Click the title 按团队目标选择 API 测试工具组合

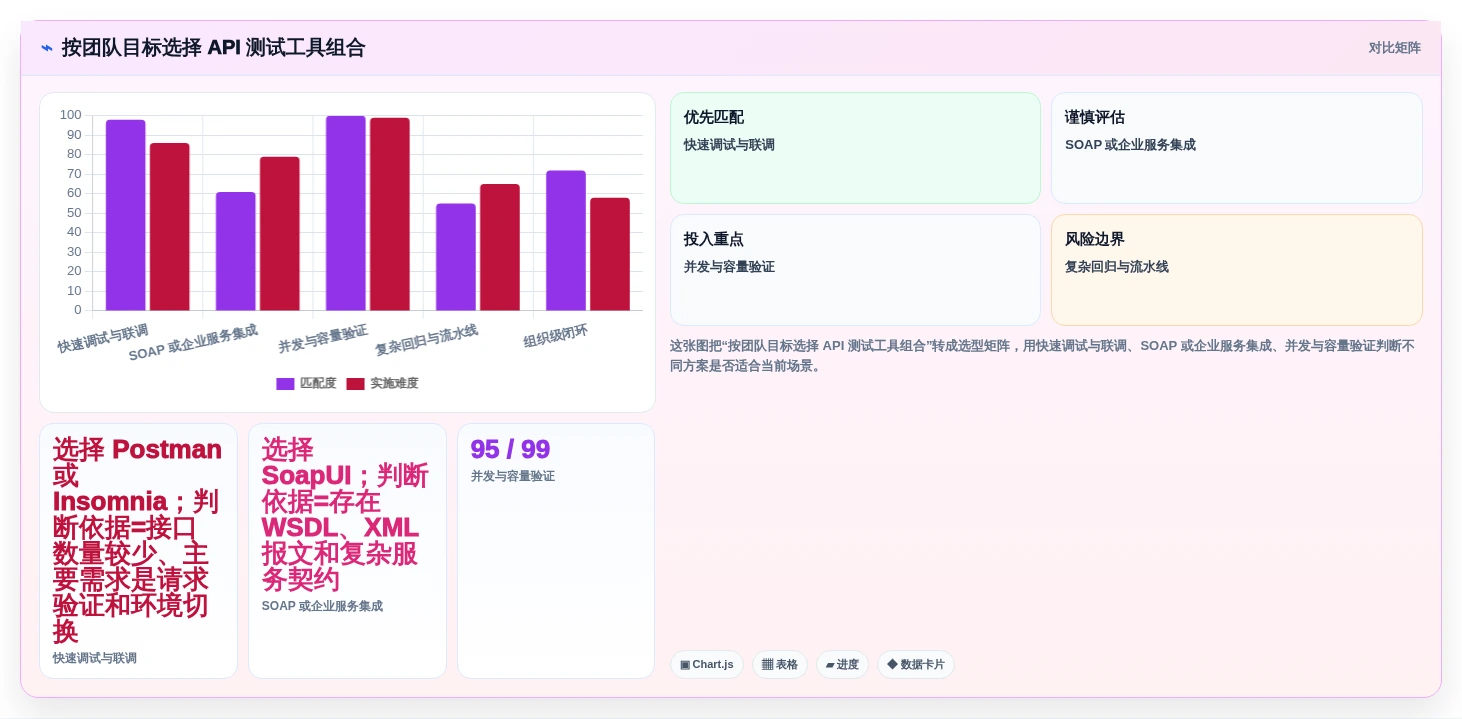click(x=213, y=48)
